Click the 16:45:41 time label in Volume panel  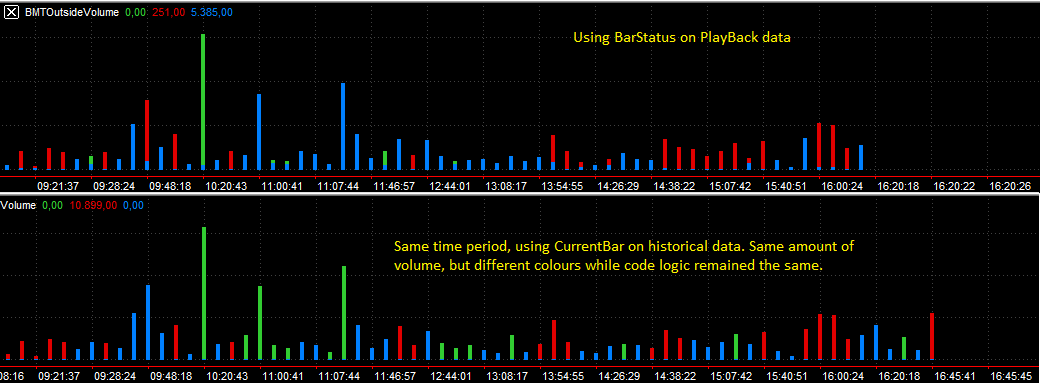[954, 376]
